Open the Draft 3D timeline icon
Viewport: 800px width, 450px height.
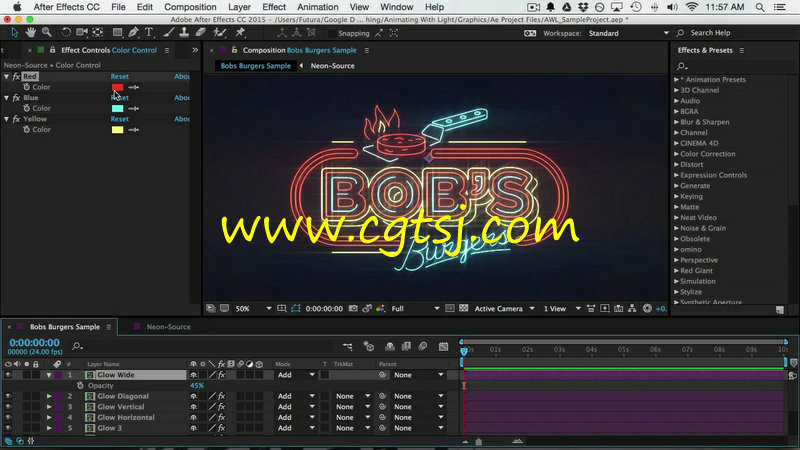click(x=368, y=346)
